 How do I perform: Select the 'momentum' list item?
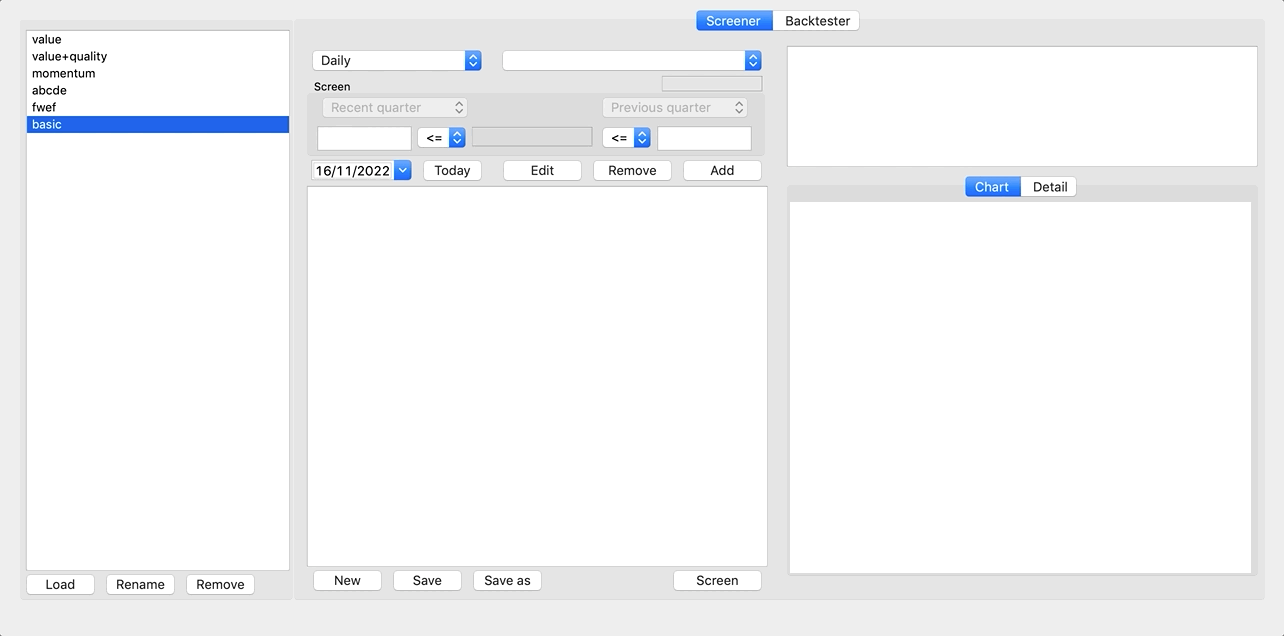tap(158, 74)
